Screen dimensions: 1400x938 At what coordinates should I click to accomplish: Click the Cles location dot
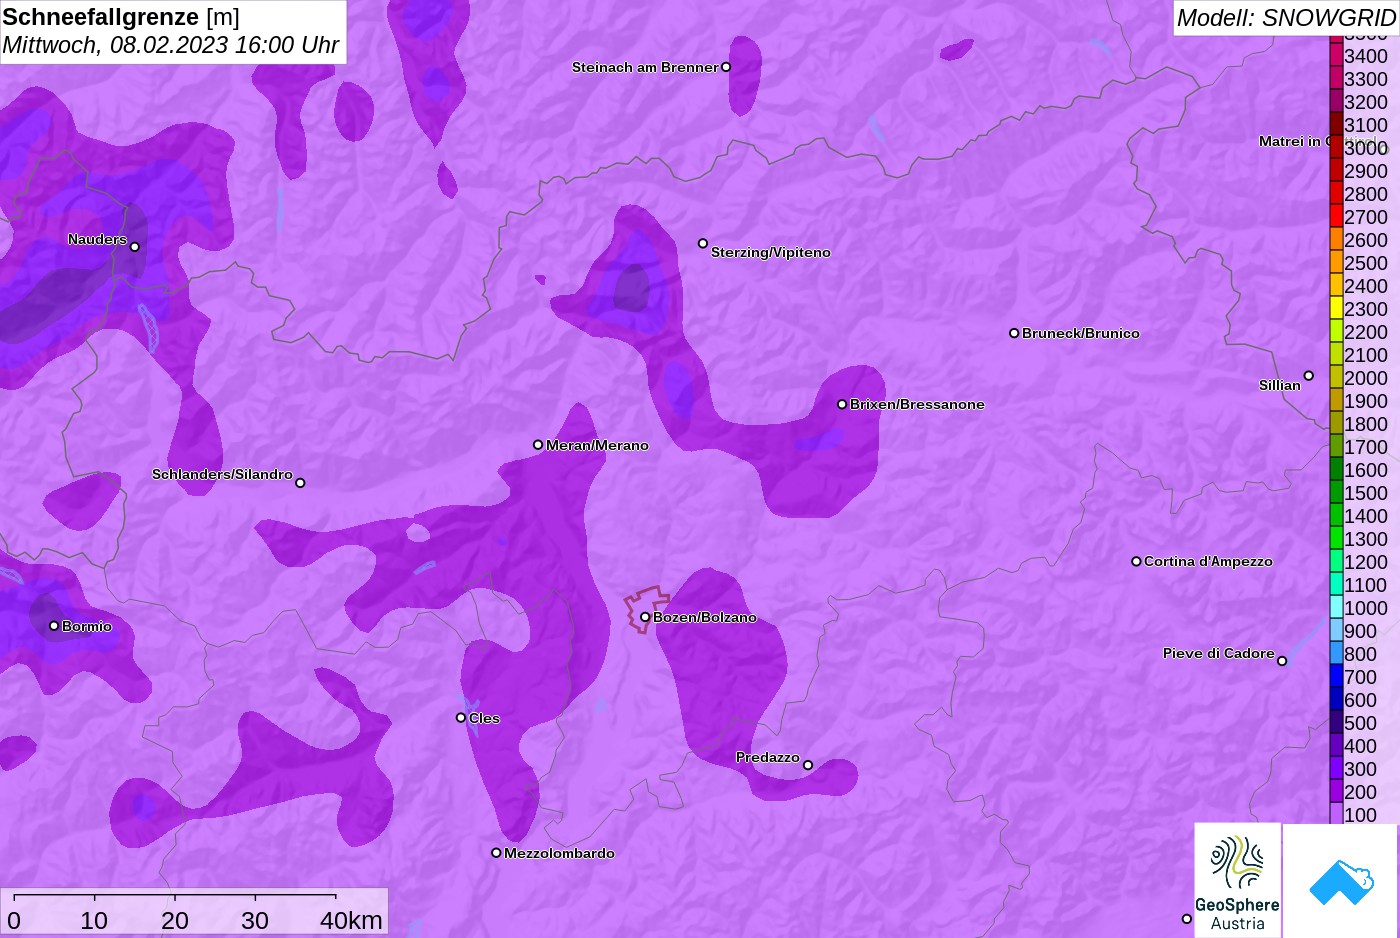(x=461, y=717)
